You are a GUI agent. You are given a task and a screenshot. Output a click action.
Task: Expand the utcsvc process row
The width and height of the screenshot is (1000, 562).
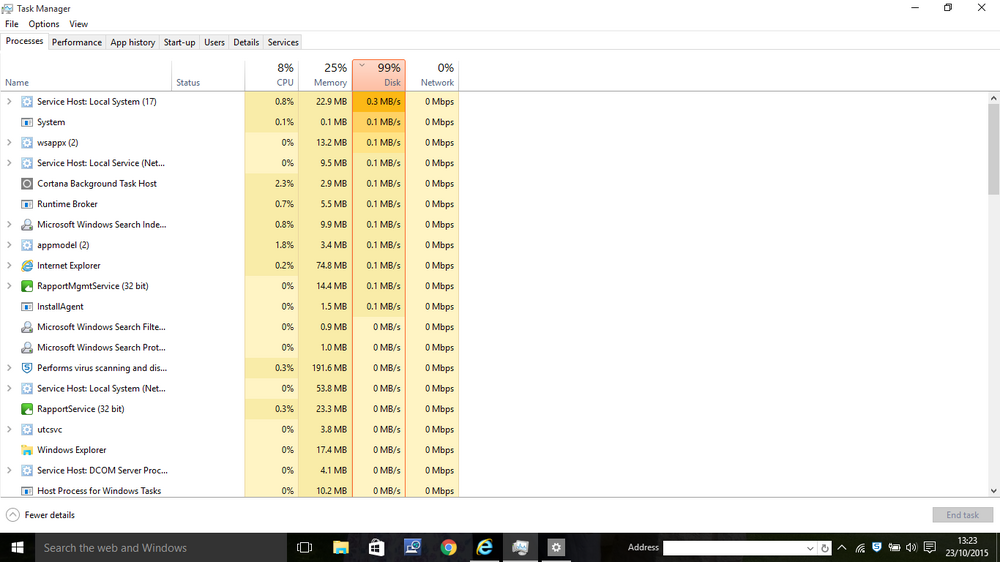9,429
